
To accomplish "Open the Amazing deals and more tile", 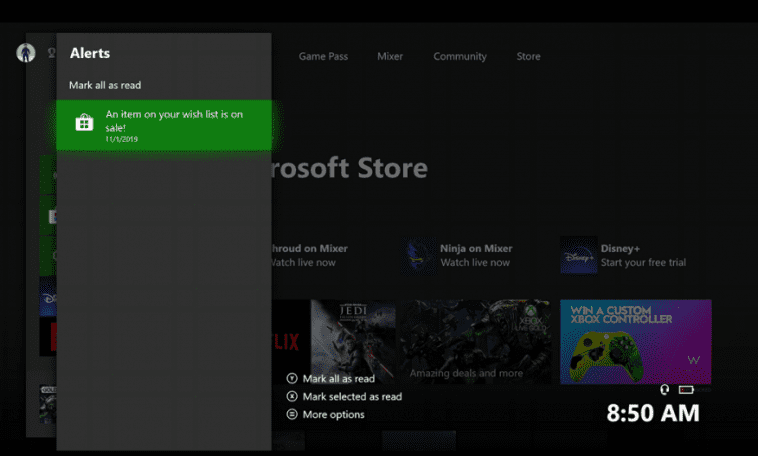I will (x=476, y=342).
